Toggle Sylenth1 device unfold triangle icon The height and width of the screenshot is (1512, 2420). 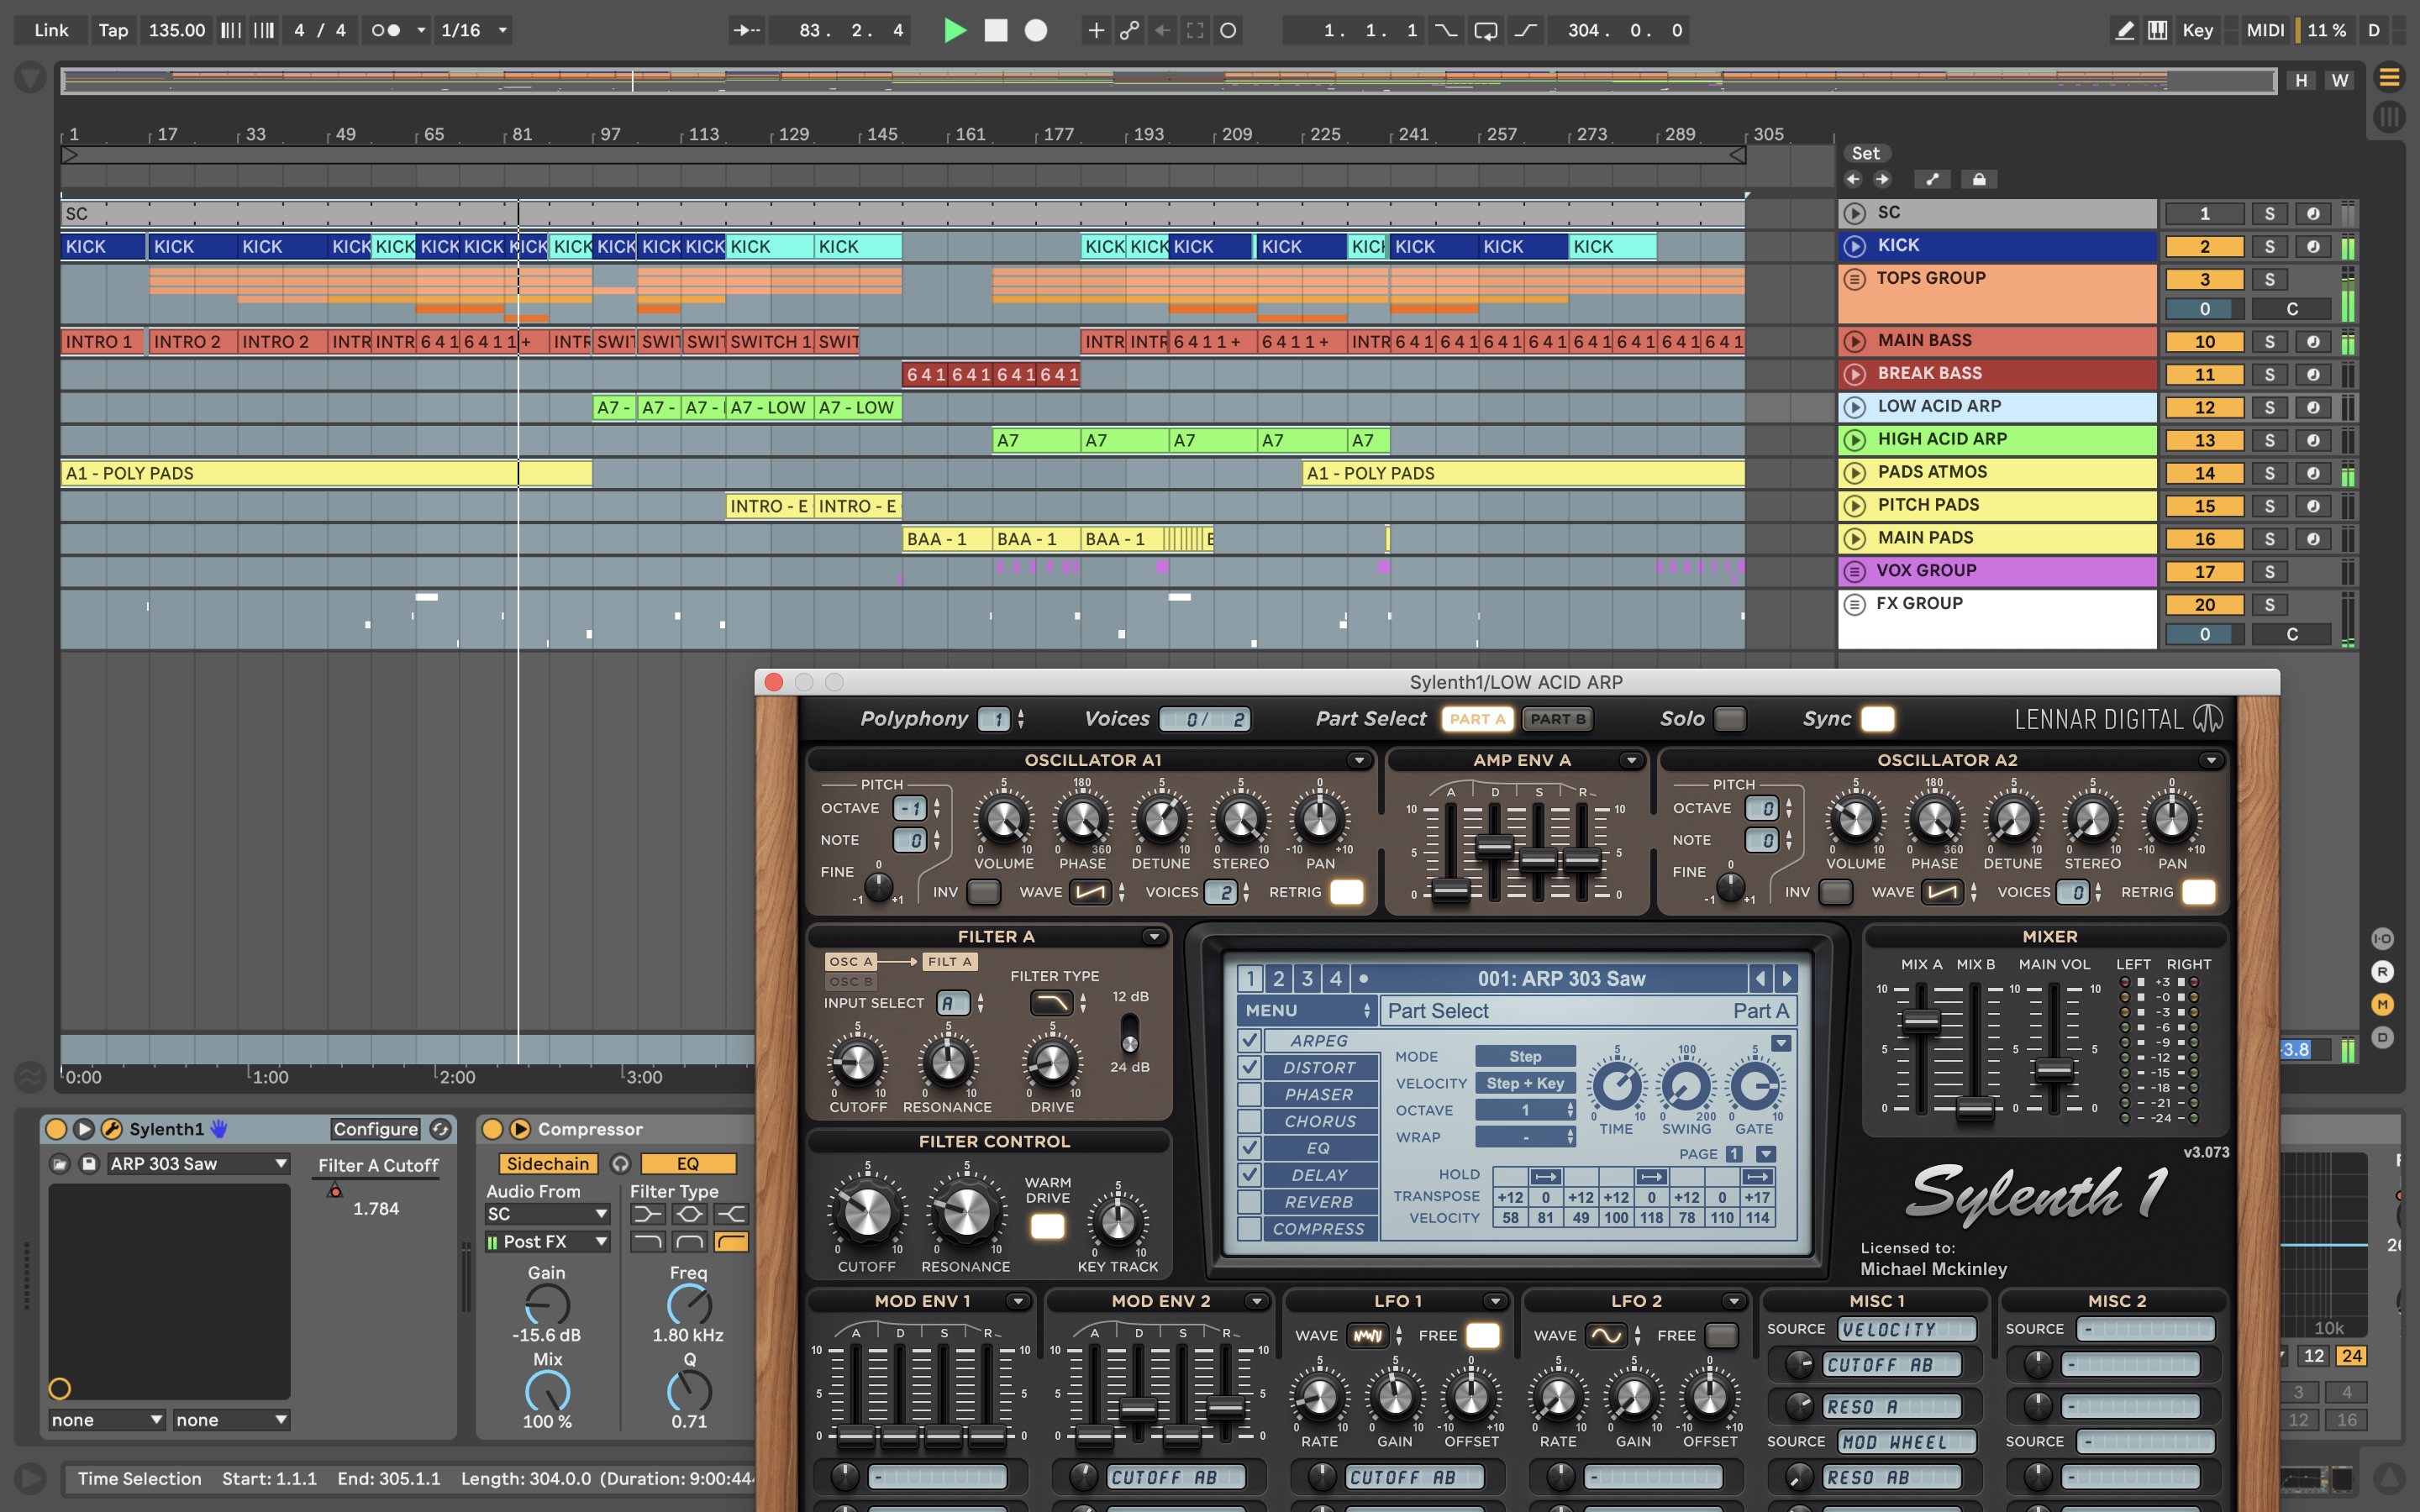84,1129
